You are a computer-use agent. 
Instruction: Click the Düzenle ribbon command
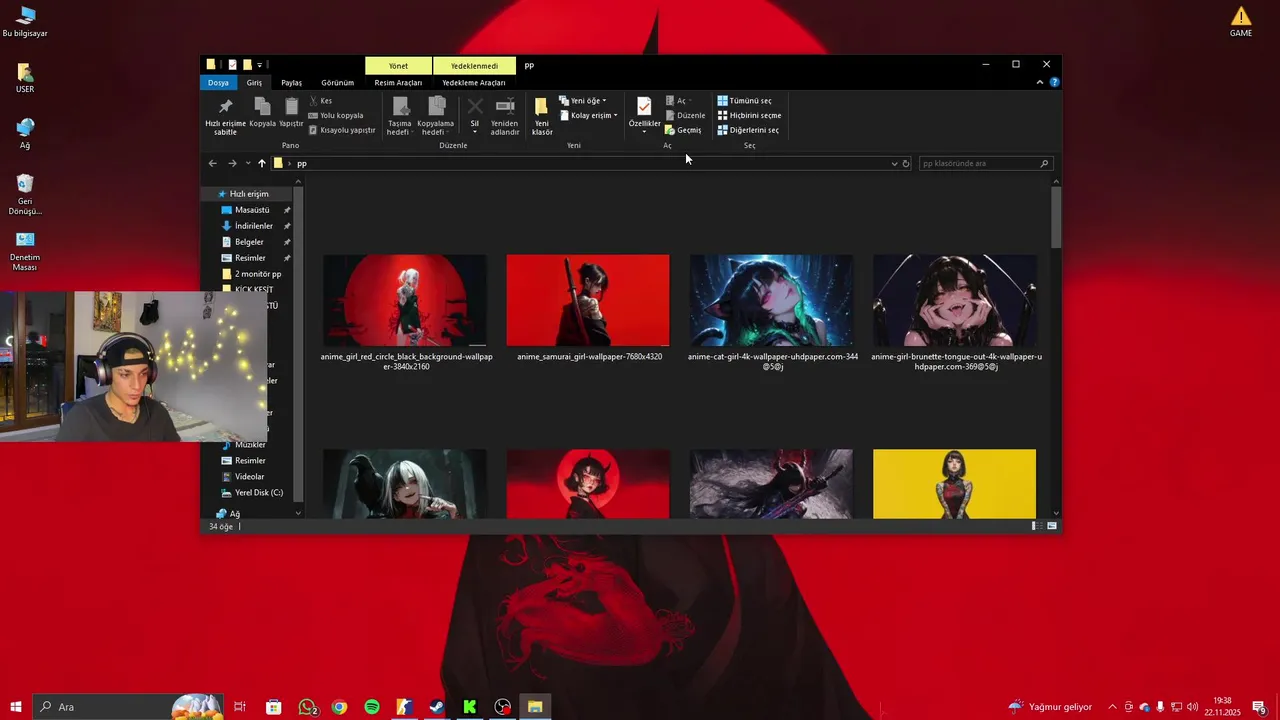pos(685,115)
